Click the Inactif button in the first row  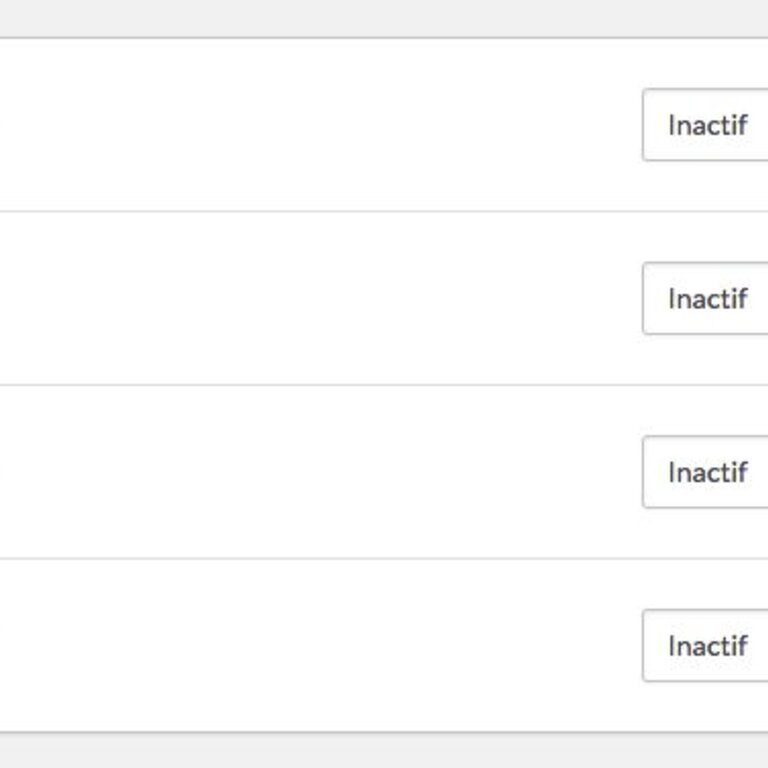706,125
